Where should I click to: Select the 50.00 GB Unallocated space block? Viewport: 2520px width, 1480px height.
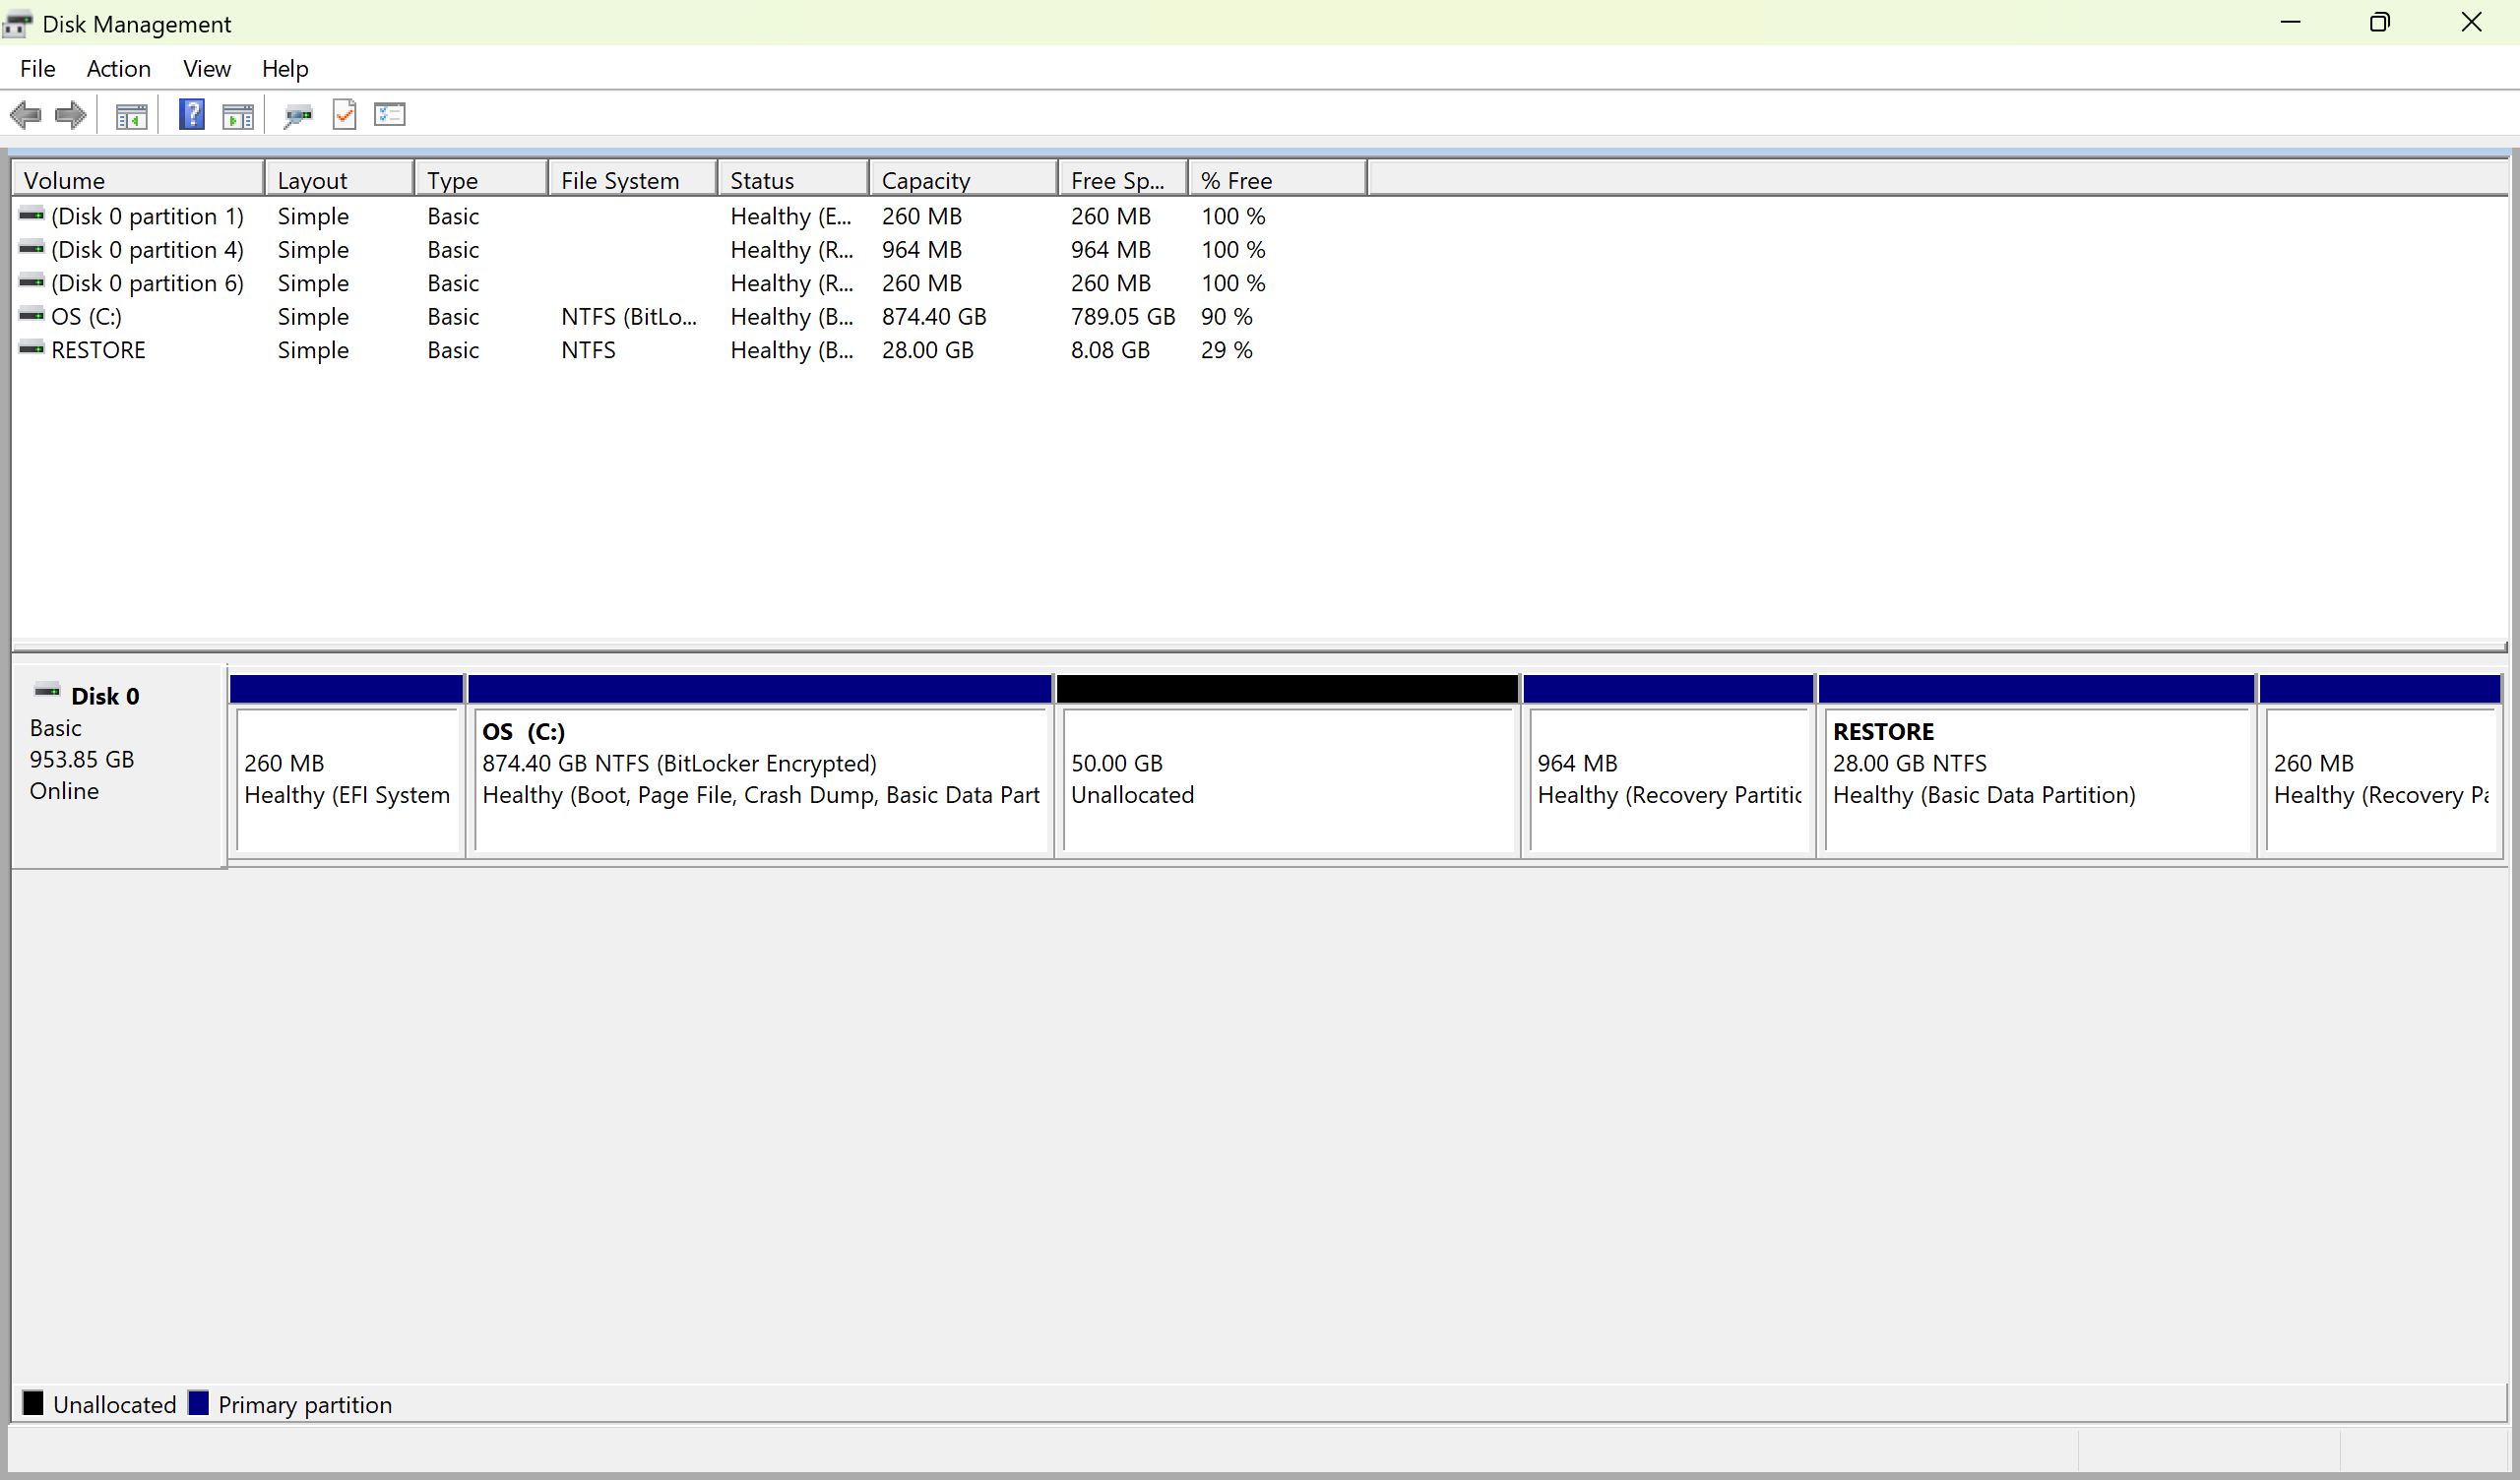pyautogui.click(x=1288, y=766)
